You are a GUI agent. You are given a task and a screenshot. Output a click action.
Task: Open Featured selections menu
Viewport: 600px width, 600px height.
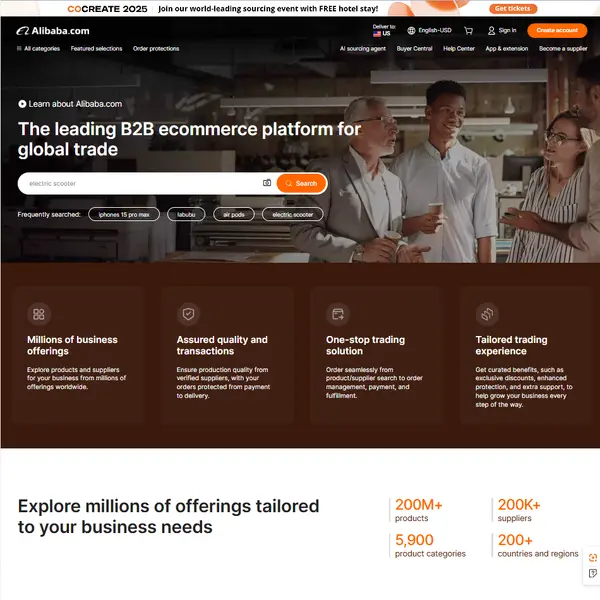pos(96,49)
